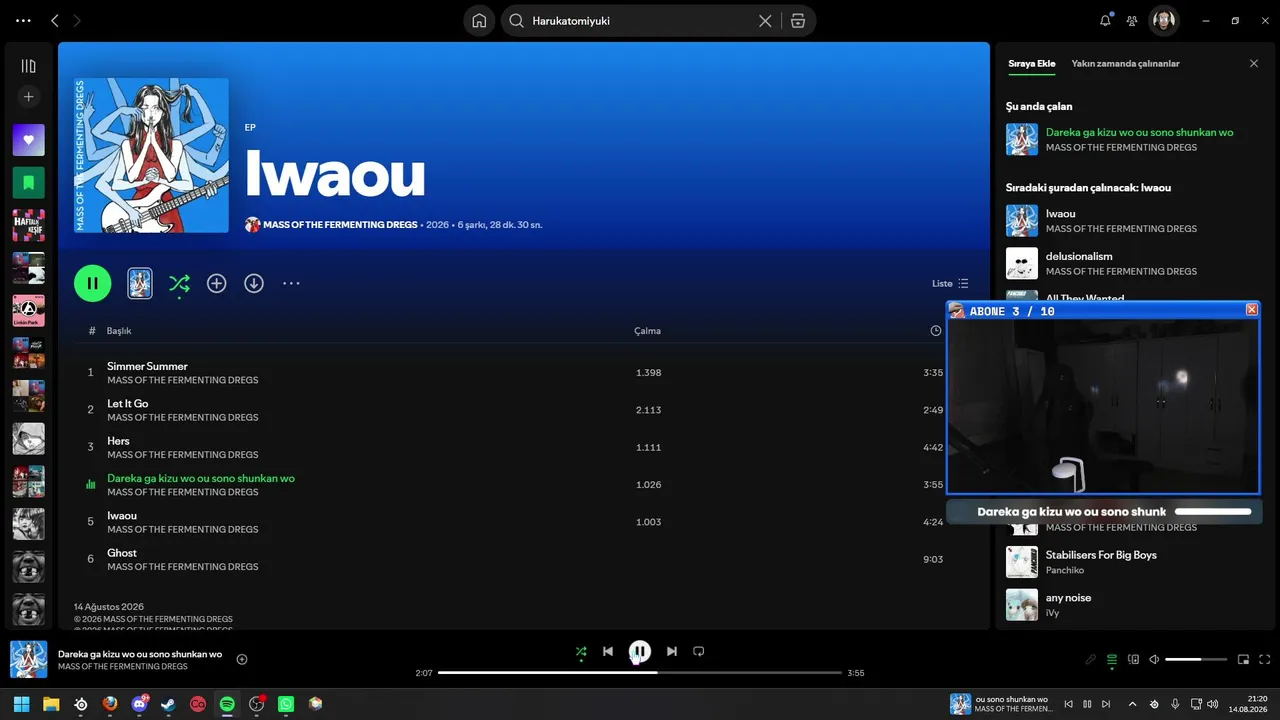Click the Iwaou album cover art
Image resolution: width=1280 pixels, height=720 pixels.
pyautogui.click(x=151, y=155)
